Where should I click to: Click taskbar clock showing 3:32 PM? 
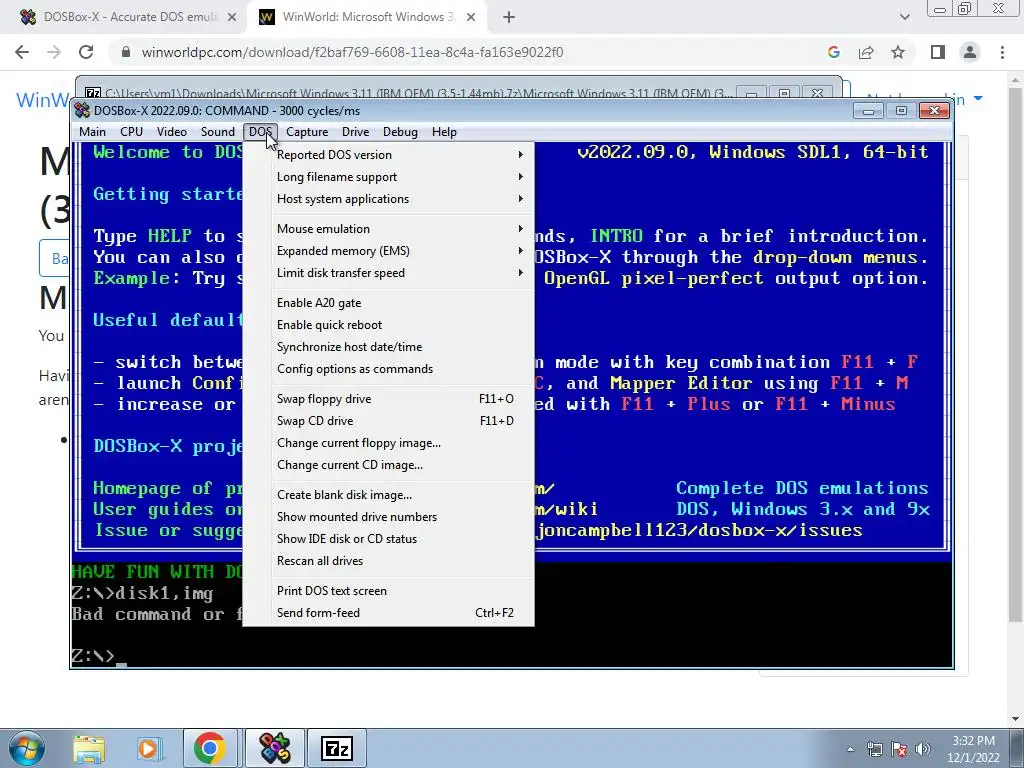click(x=973, y=749)
